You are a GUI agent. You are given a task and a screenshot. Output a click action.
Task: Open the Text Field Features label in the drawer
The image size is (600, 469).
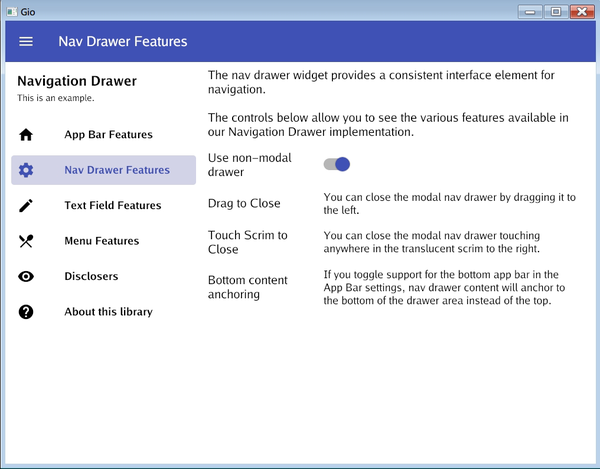click(x=112, y=206)
